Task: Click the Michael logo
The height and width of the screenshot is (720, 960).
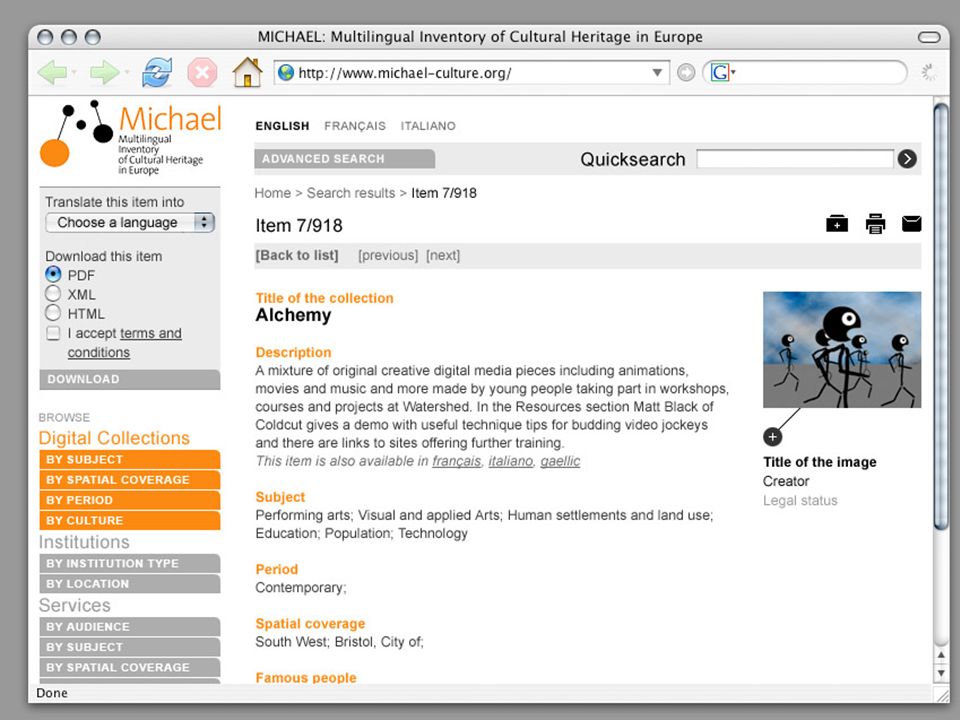Action: click(x=130, y=136)
